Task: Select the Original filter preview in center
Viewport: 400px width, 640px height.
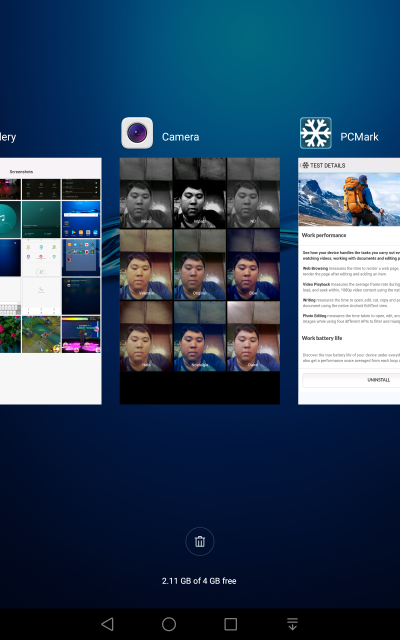Action: [x=200, y=265]
